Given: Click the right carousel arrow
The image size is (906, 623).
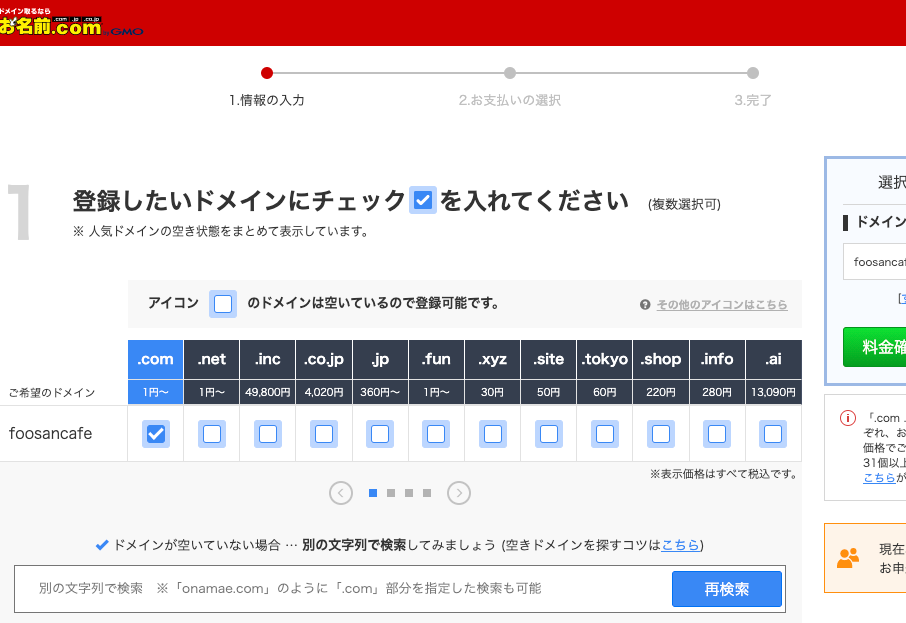Looking at the screenshot, I should coord(459,492).
